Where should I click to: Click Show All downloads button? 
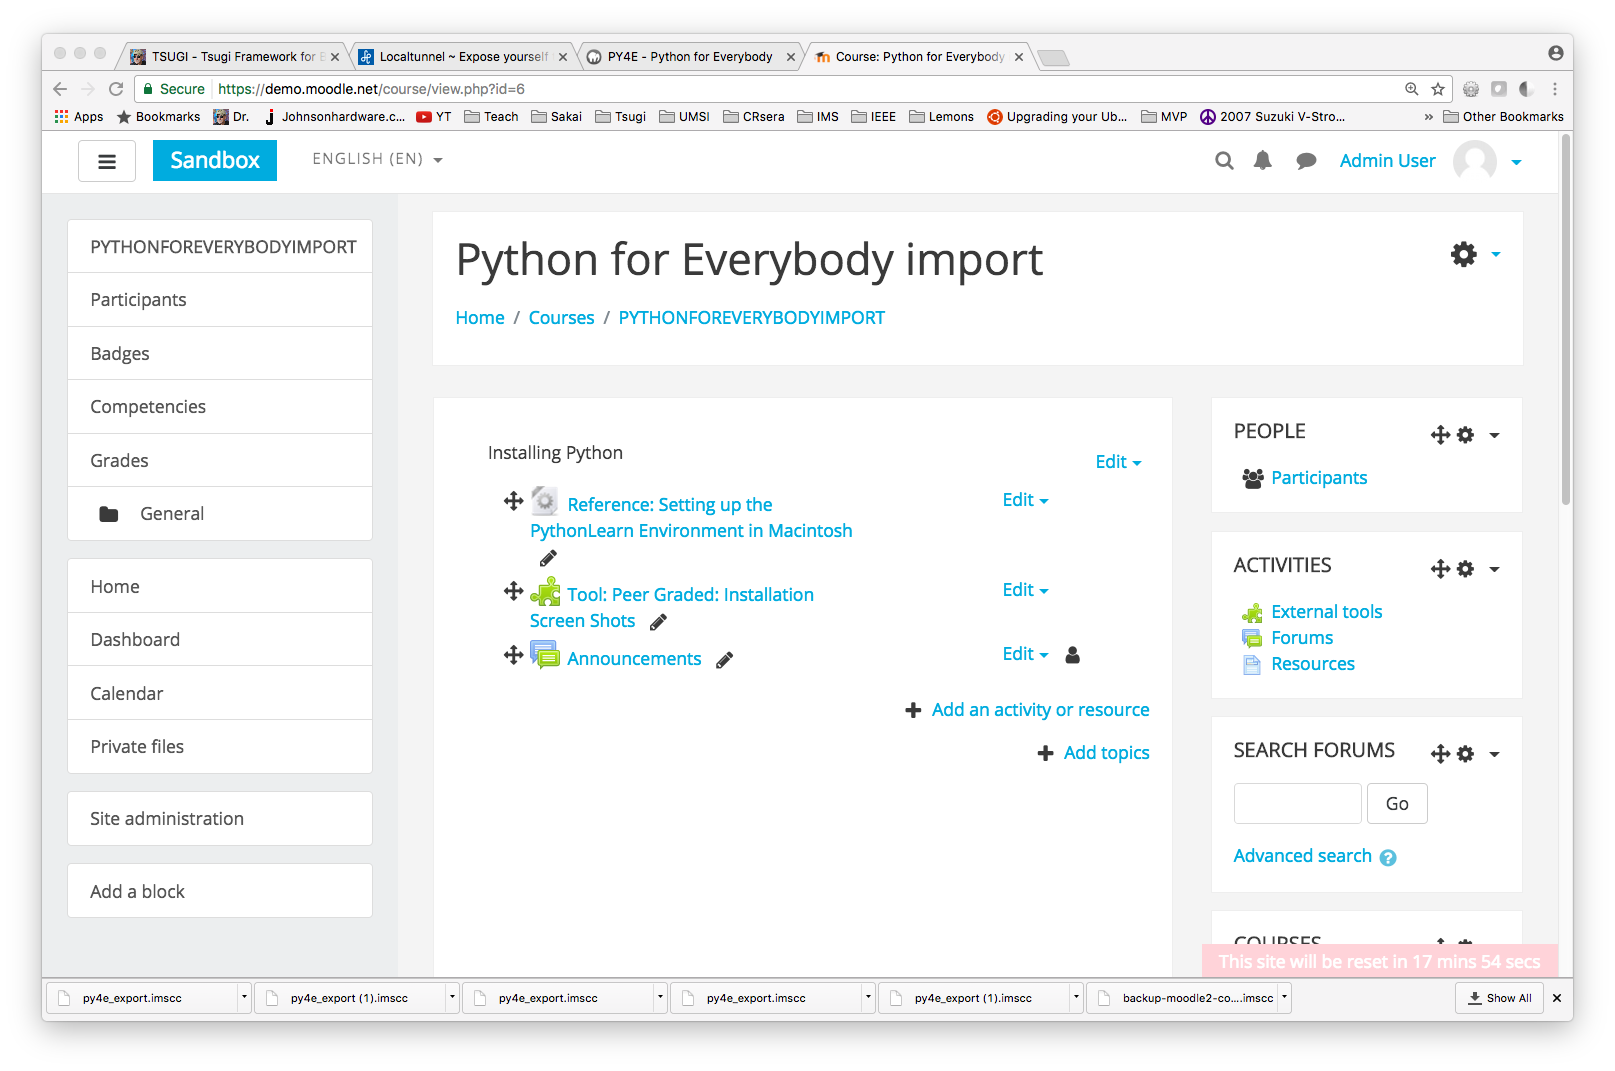point(1499,998)
